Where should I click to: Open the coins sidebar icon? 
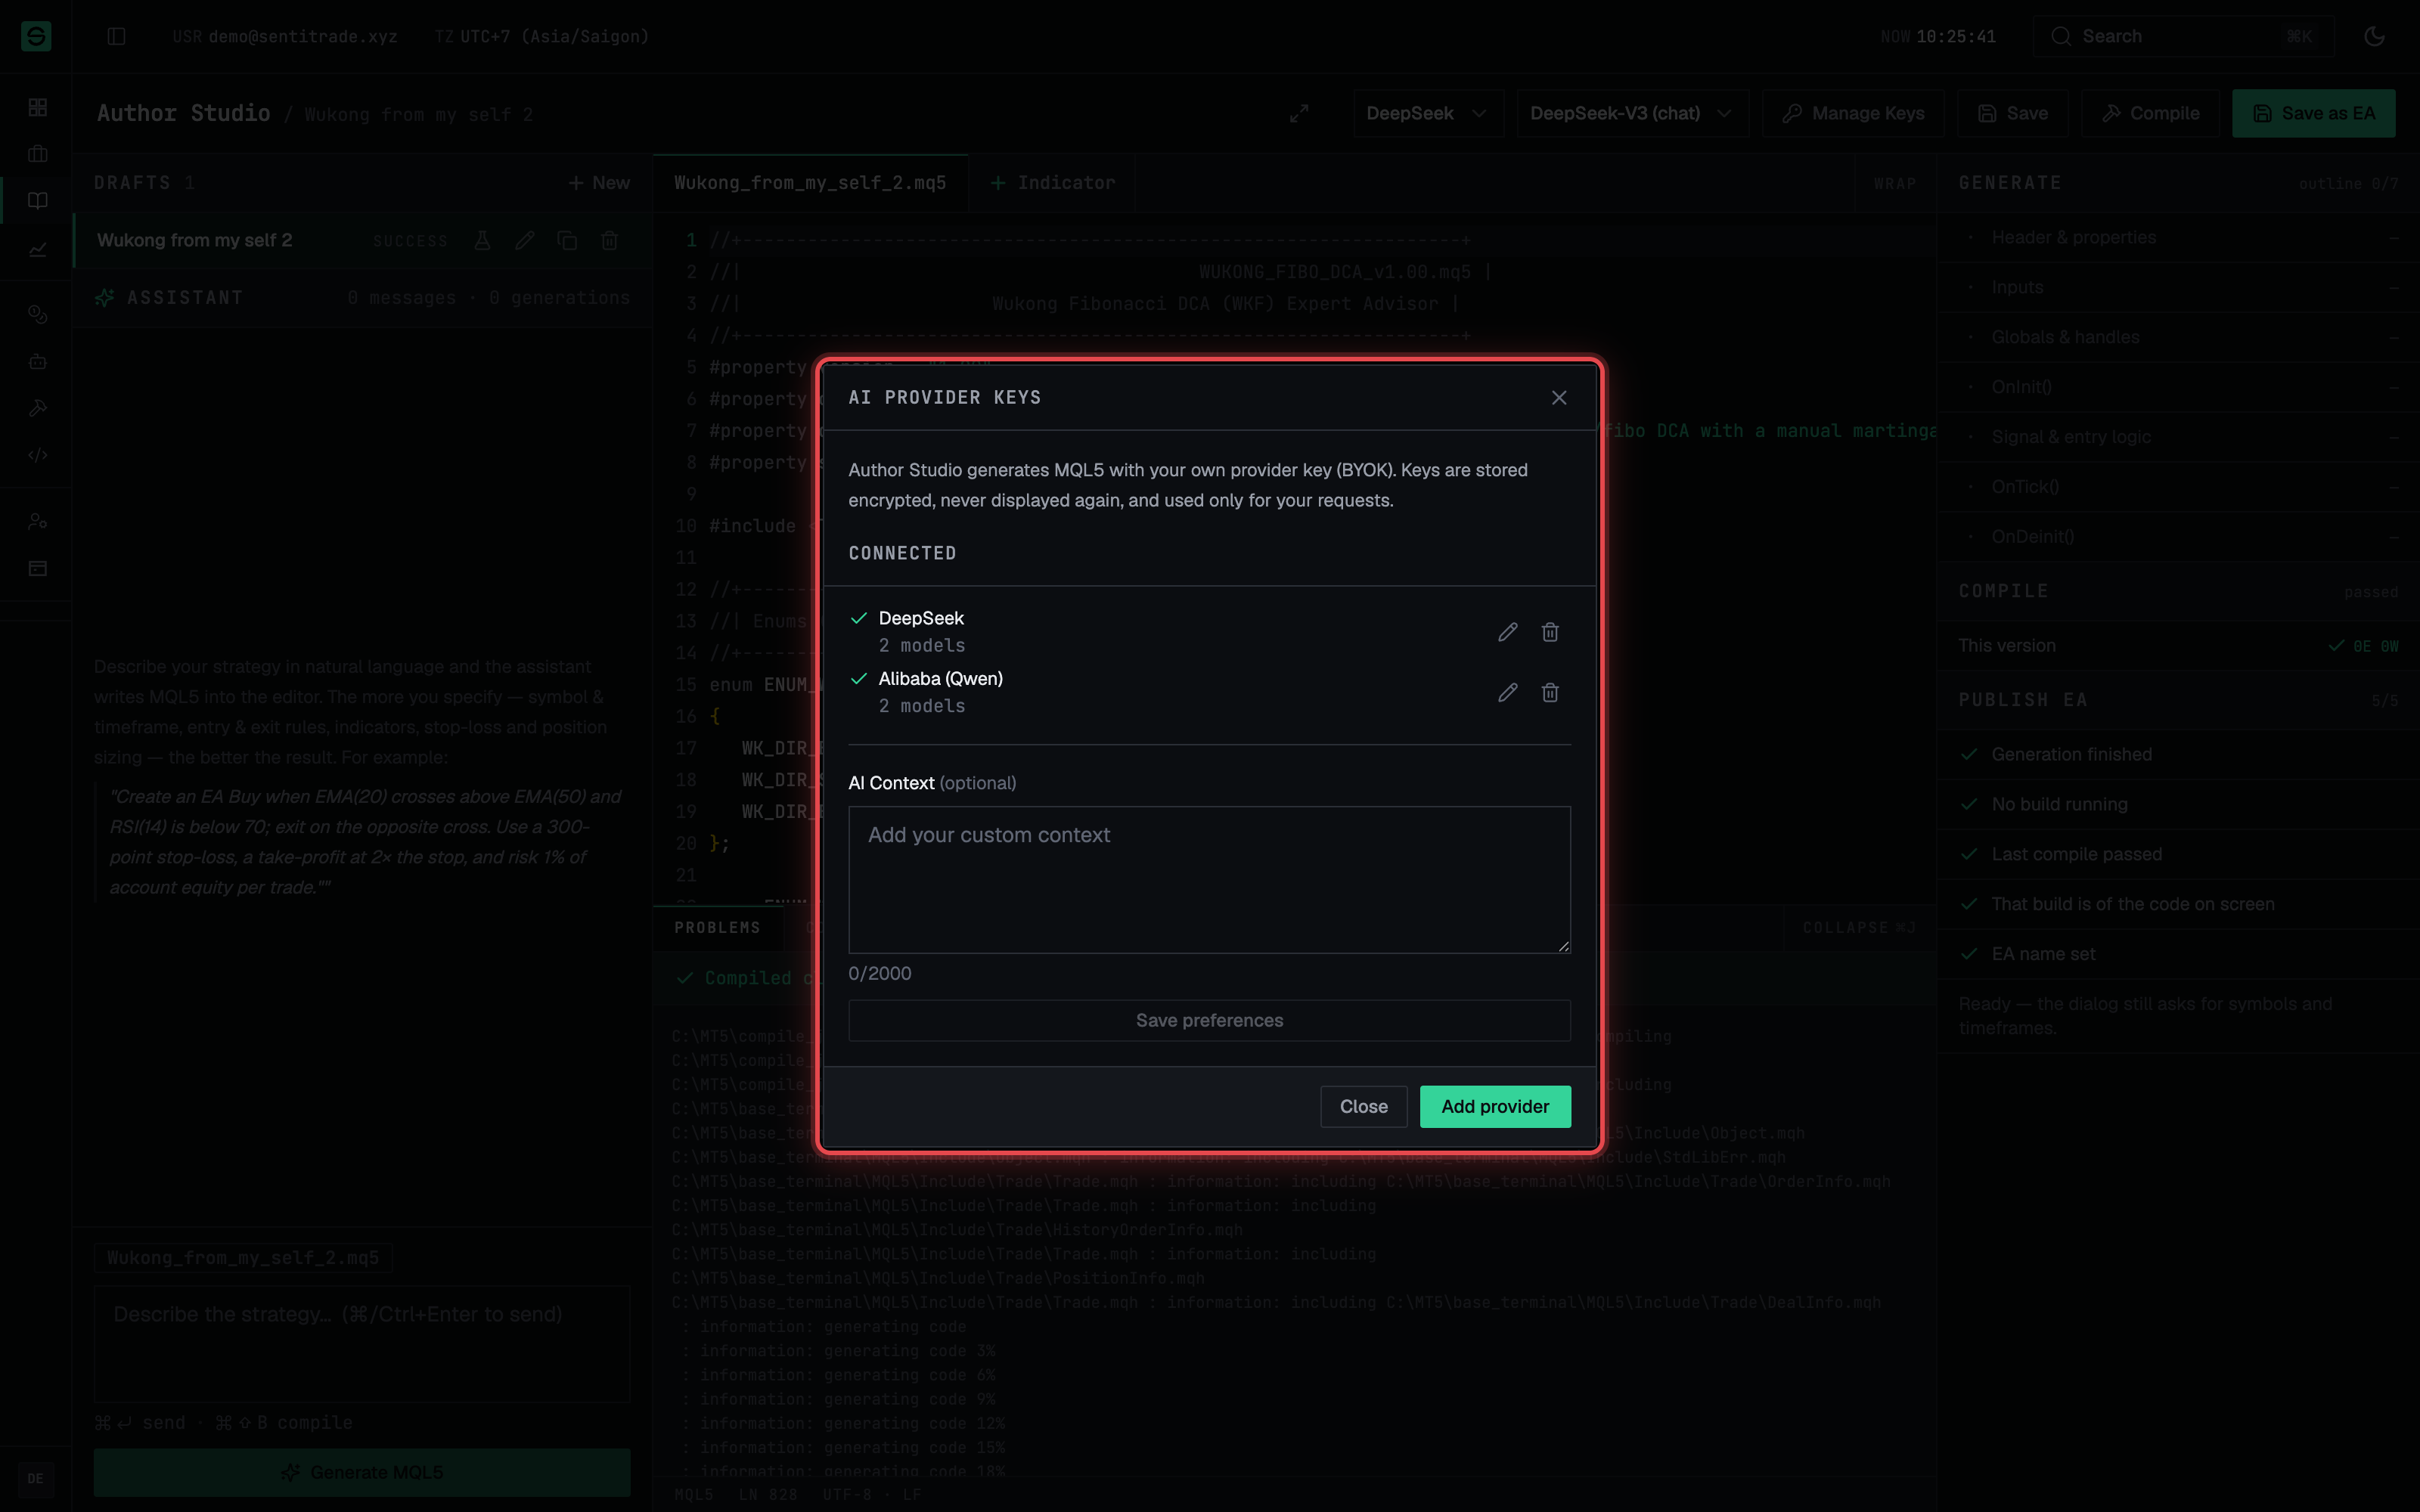click(38, 314)
